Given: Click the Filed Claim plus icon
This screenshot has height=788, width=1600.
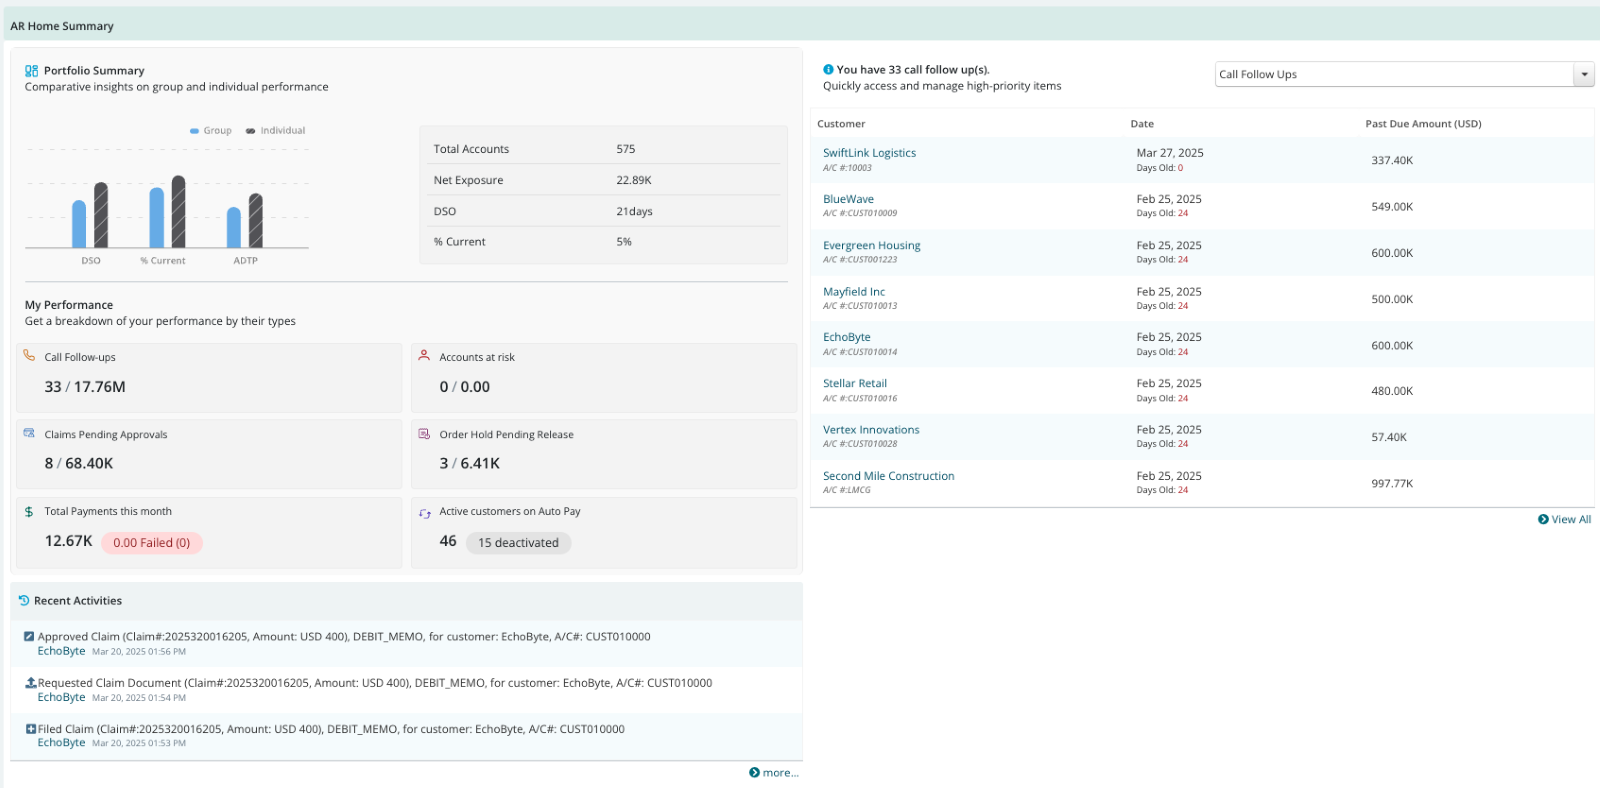Looking at the screenshot, I should (31, 729).
